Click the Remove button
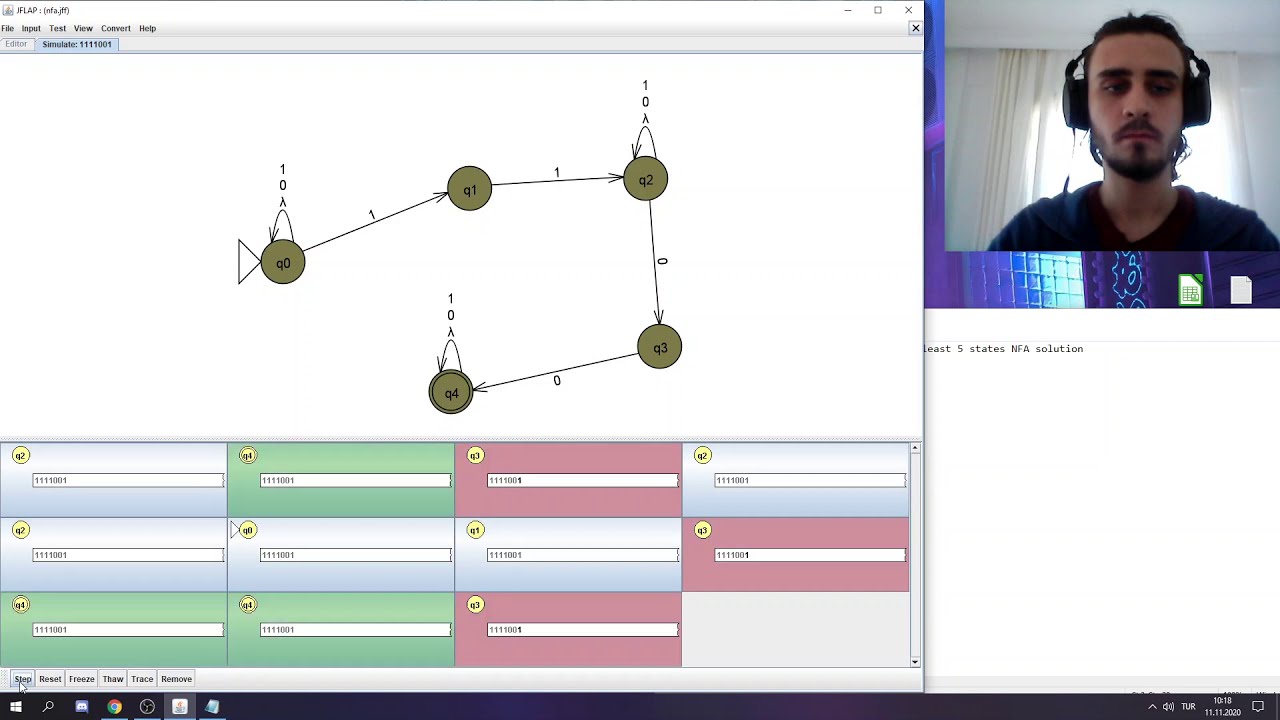This screenshot has height=720, width=1280. [176, 679]
